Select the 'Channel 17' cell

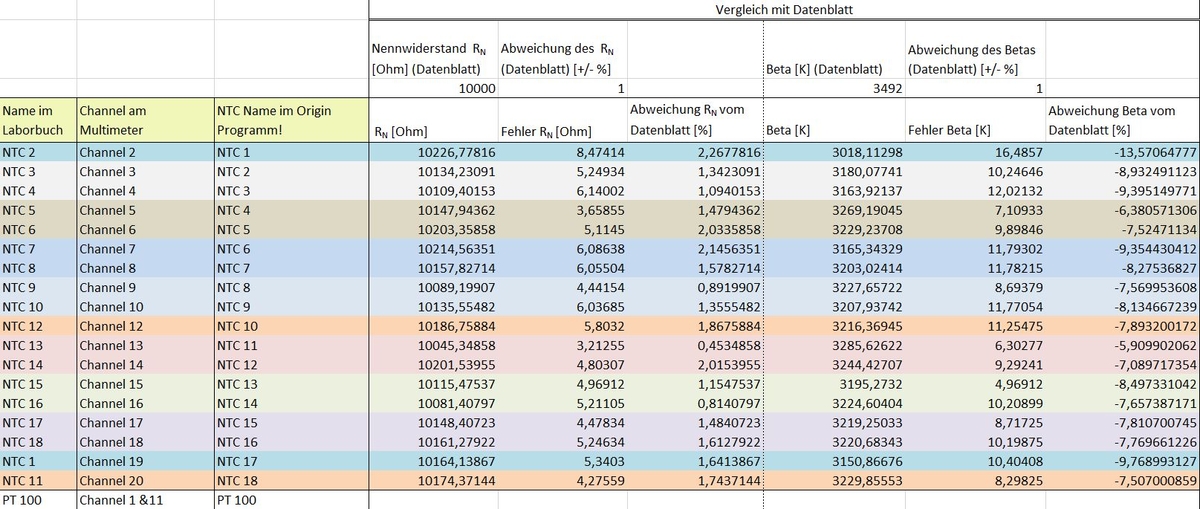[145, 423]
